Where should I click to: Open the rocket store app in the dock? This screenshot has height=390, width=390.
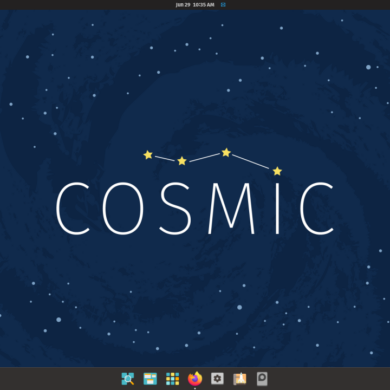240,379
